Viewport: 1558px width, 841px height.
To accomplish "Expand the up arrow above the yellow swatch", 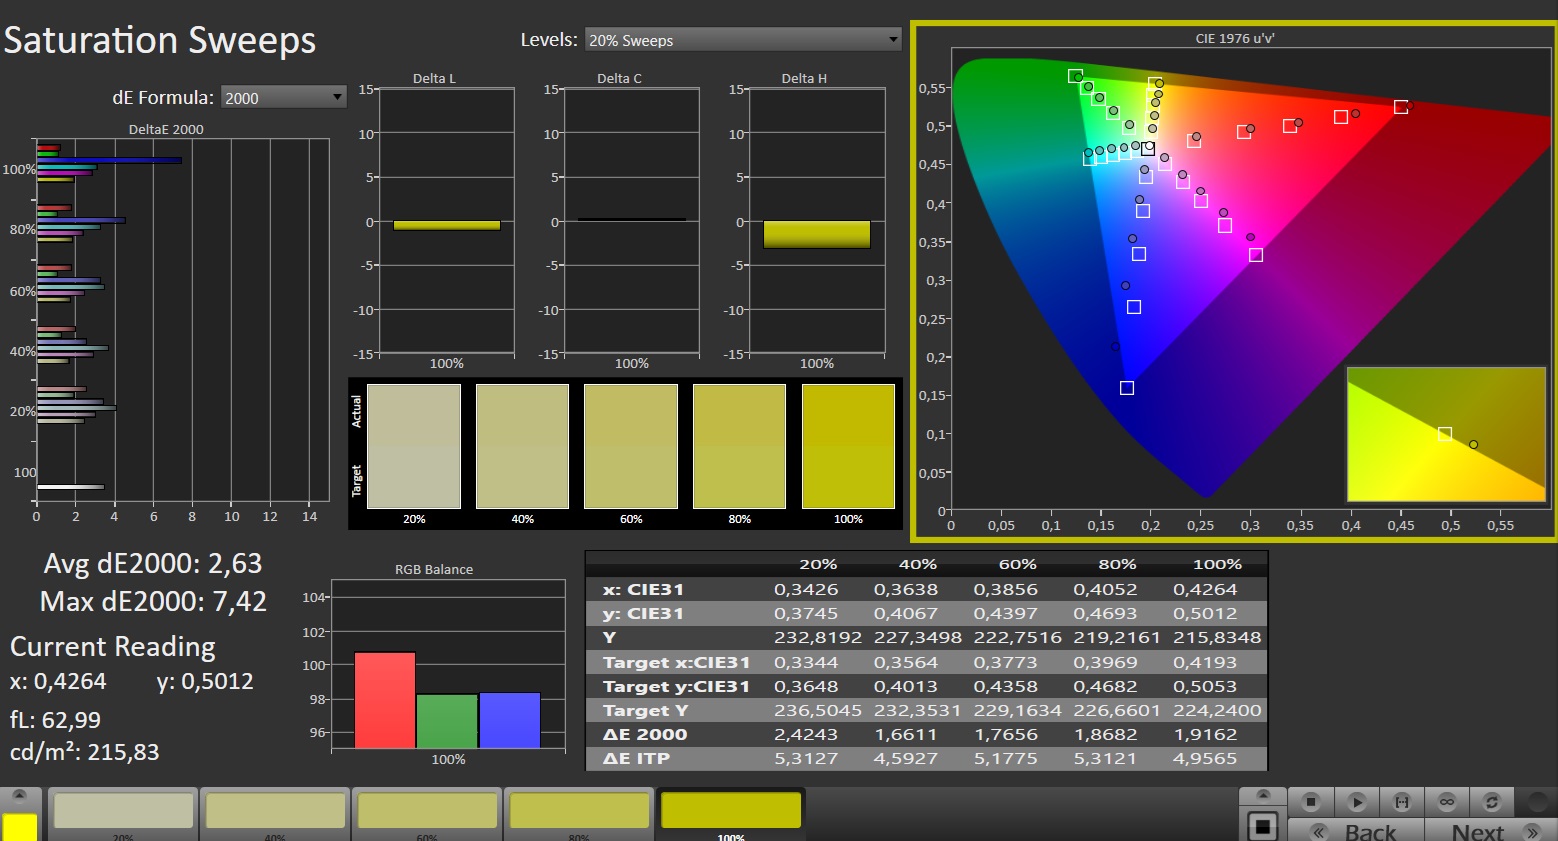I will click(19, 797).
